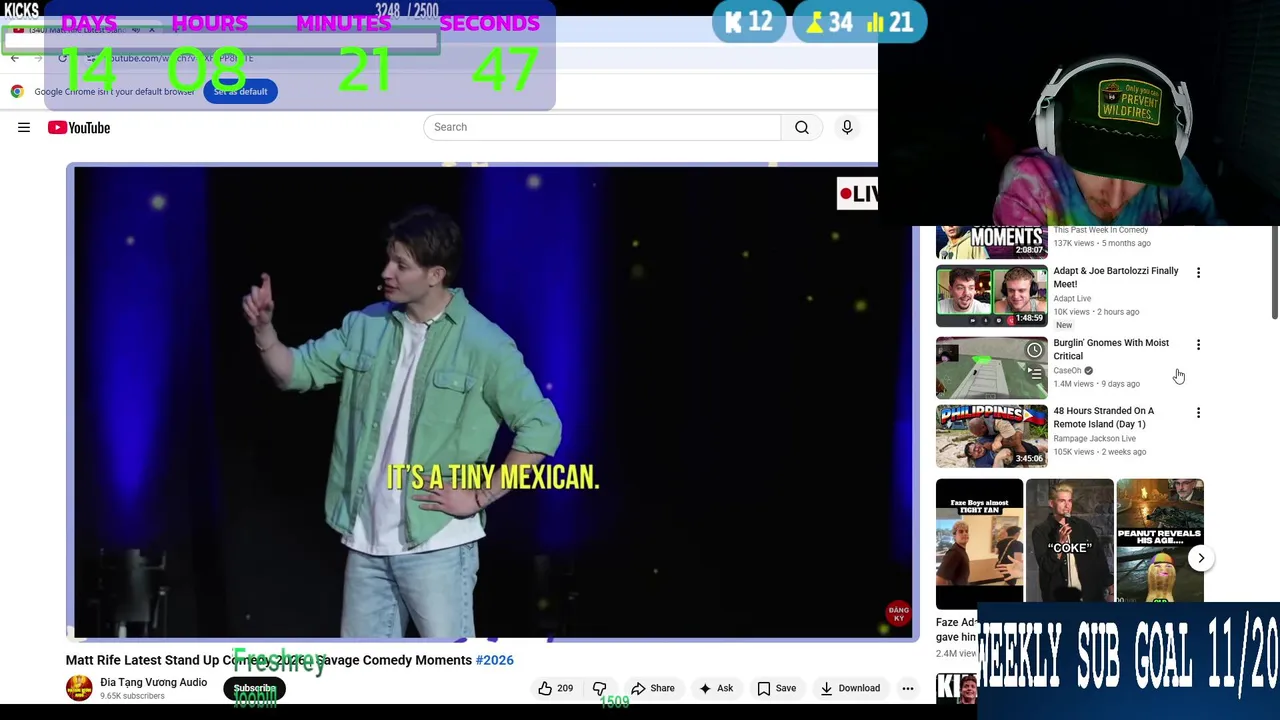
Task: Open options for 48 Hours Stranded video
Action: pos(1198,412)
